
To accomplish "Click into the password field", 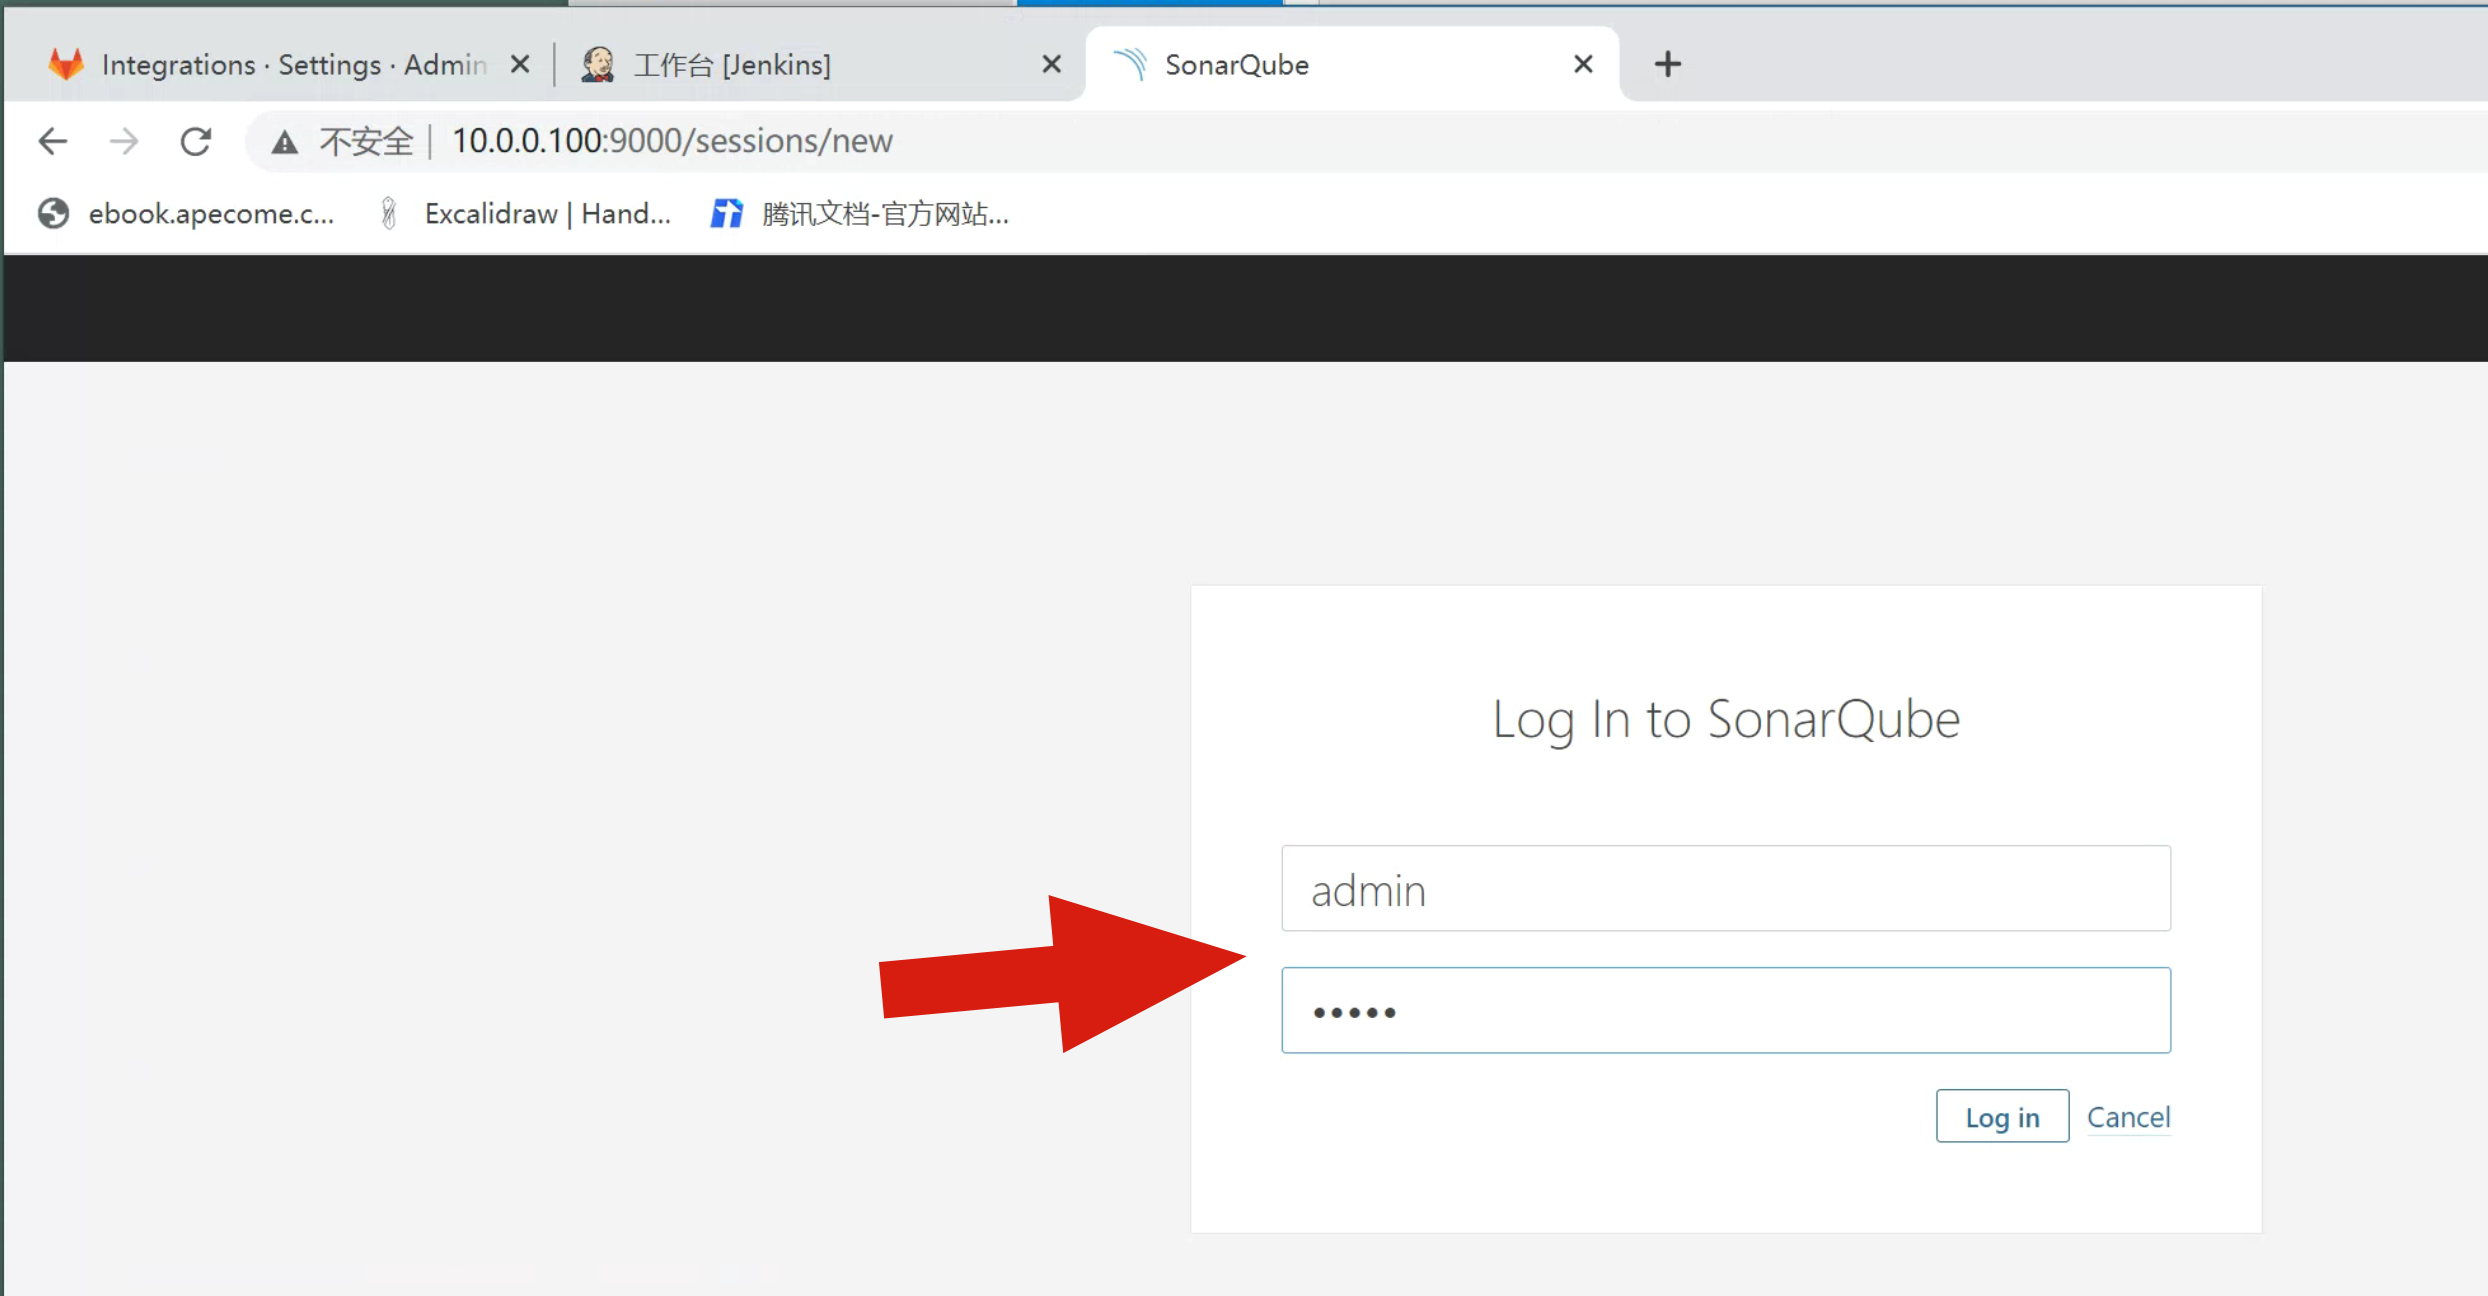I will (x=1725, y=1010).
